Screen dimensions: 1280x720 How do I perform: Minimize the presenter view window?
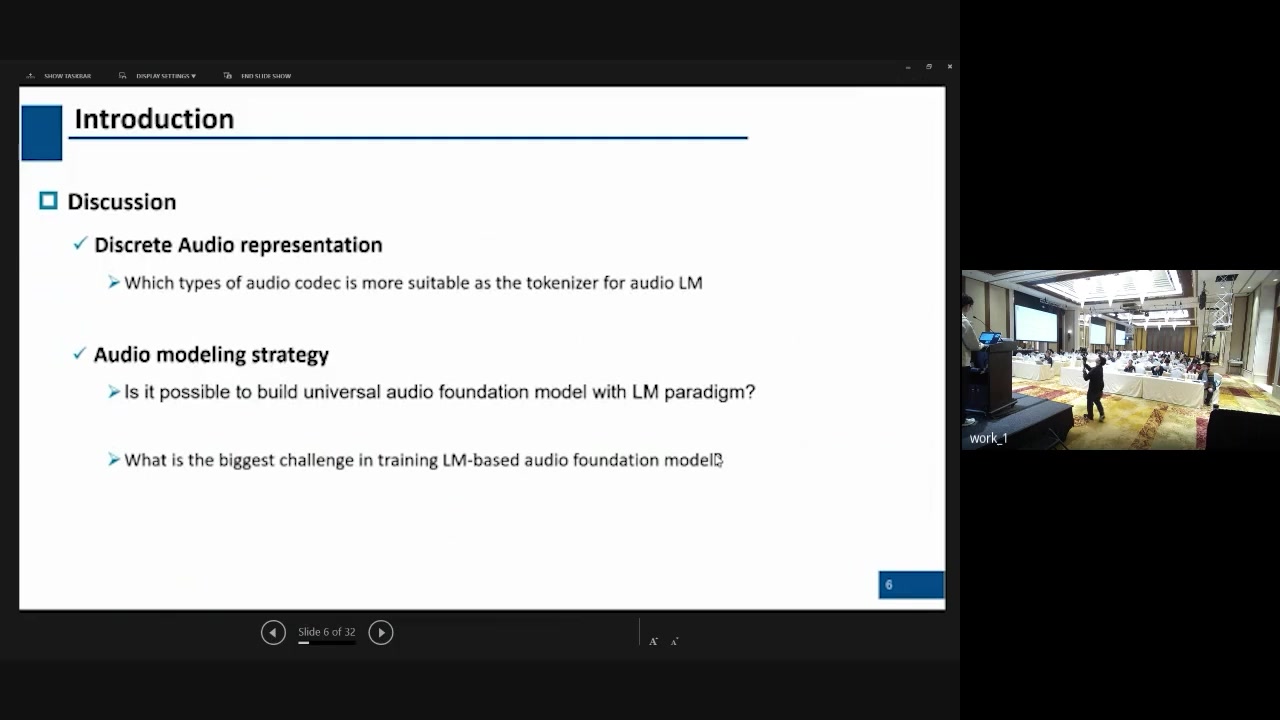click(x=908, y=67)
